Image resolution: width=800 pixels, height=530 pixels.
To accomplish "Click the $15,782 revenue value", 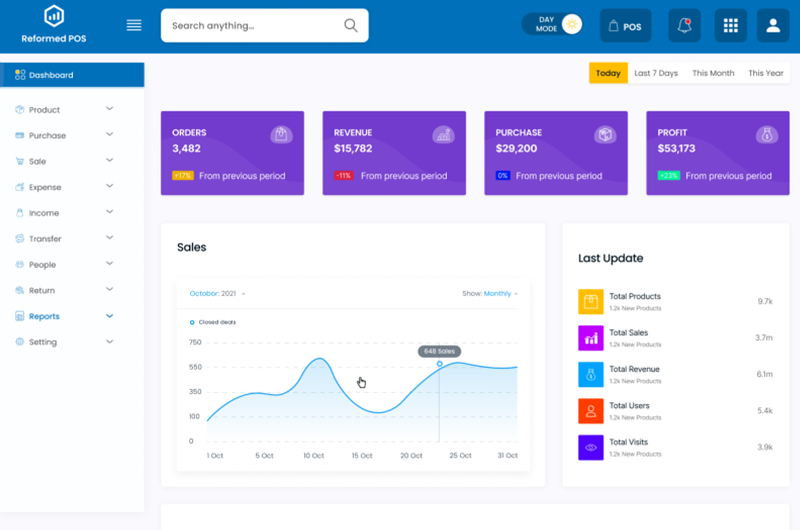I will 353,148.
